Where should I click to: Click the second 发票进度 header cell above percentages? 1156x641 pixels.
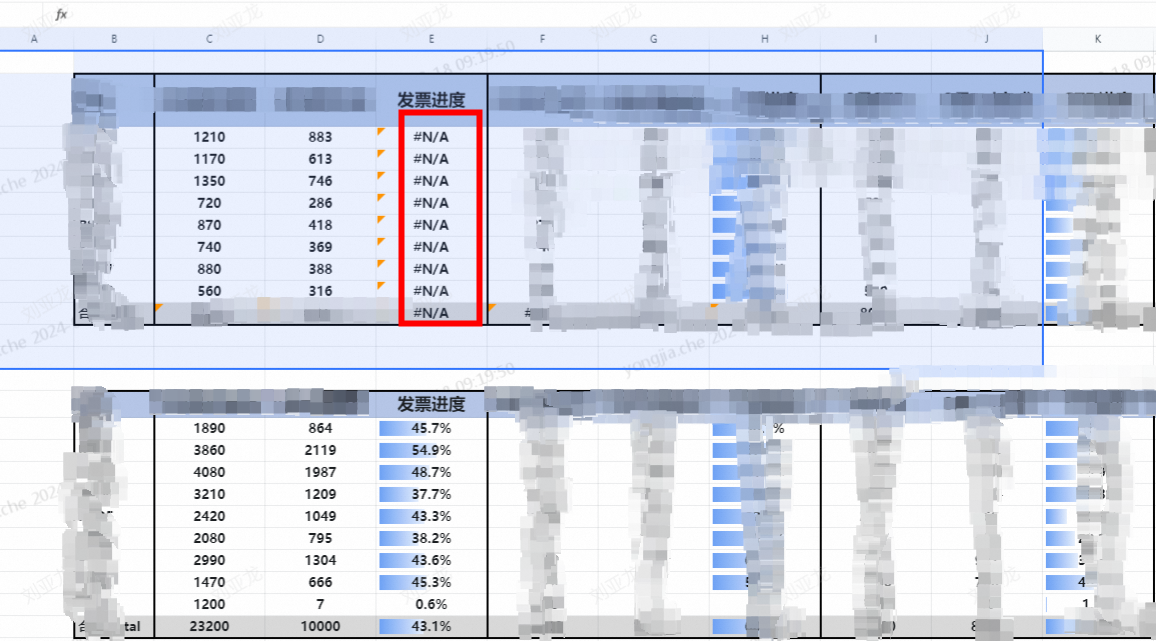coord(431,405)
